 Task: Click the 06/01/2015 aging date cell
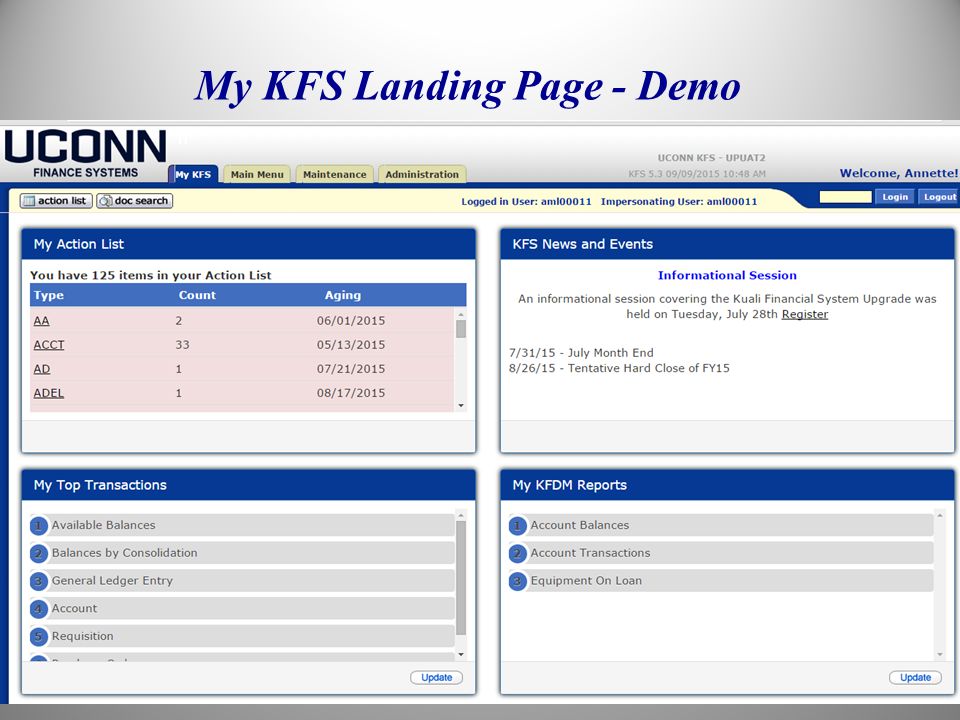click(351, 321)
